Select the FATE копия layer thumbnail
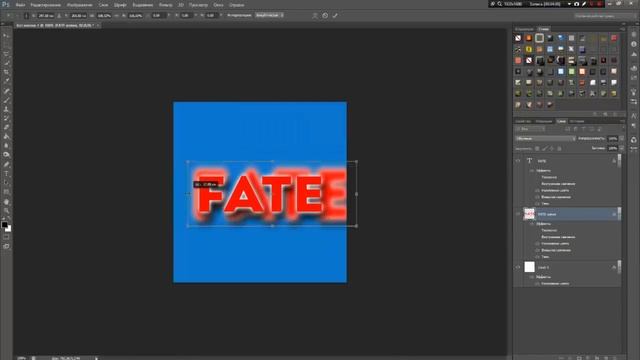Image resolution: width=640 pixels, height=360 pixels. click(x=529, y=214)
